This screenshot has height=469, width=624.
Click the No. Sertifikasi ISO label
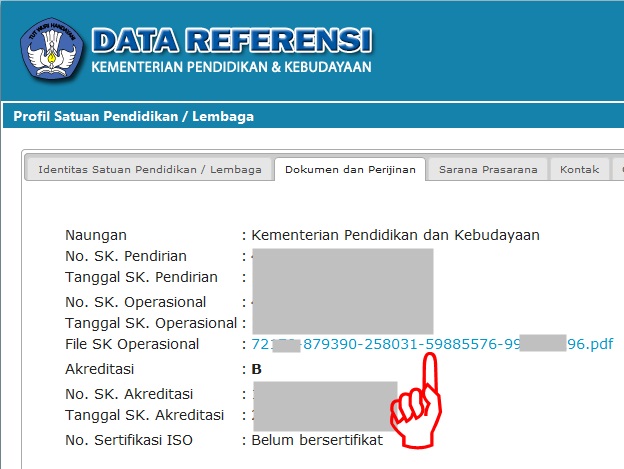(x=129, y=440)
